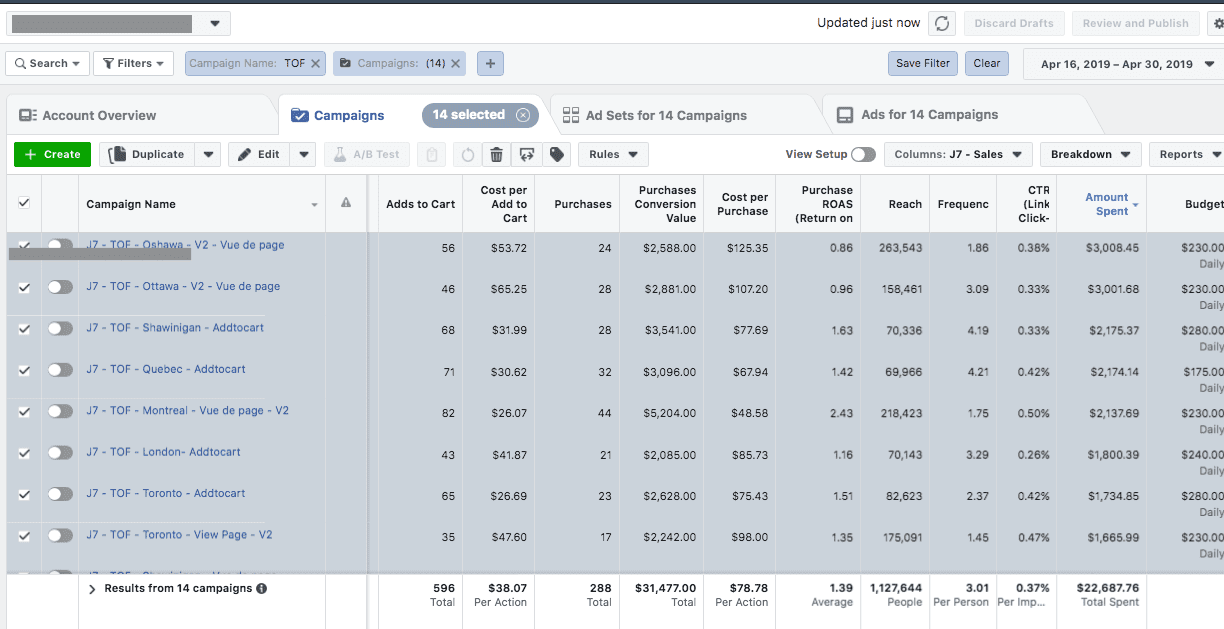This screenshot has height=629, width=1224.
Task: Open the Tags icon to label campaigns
Action: pos(557,154)
